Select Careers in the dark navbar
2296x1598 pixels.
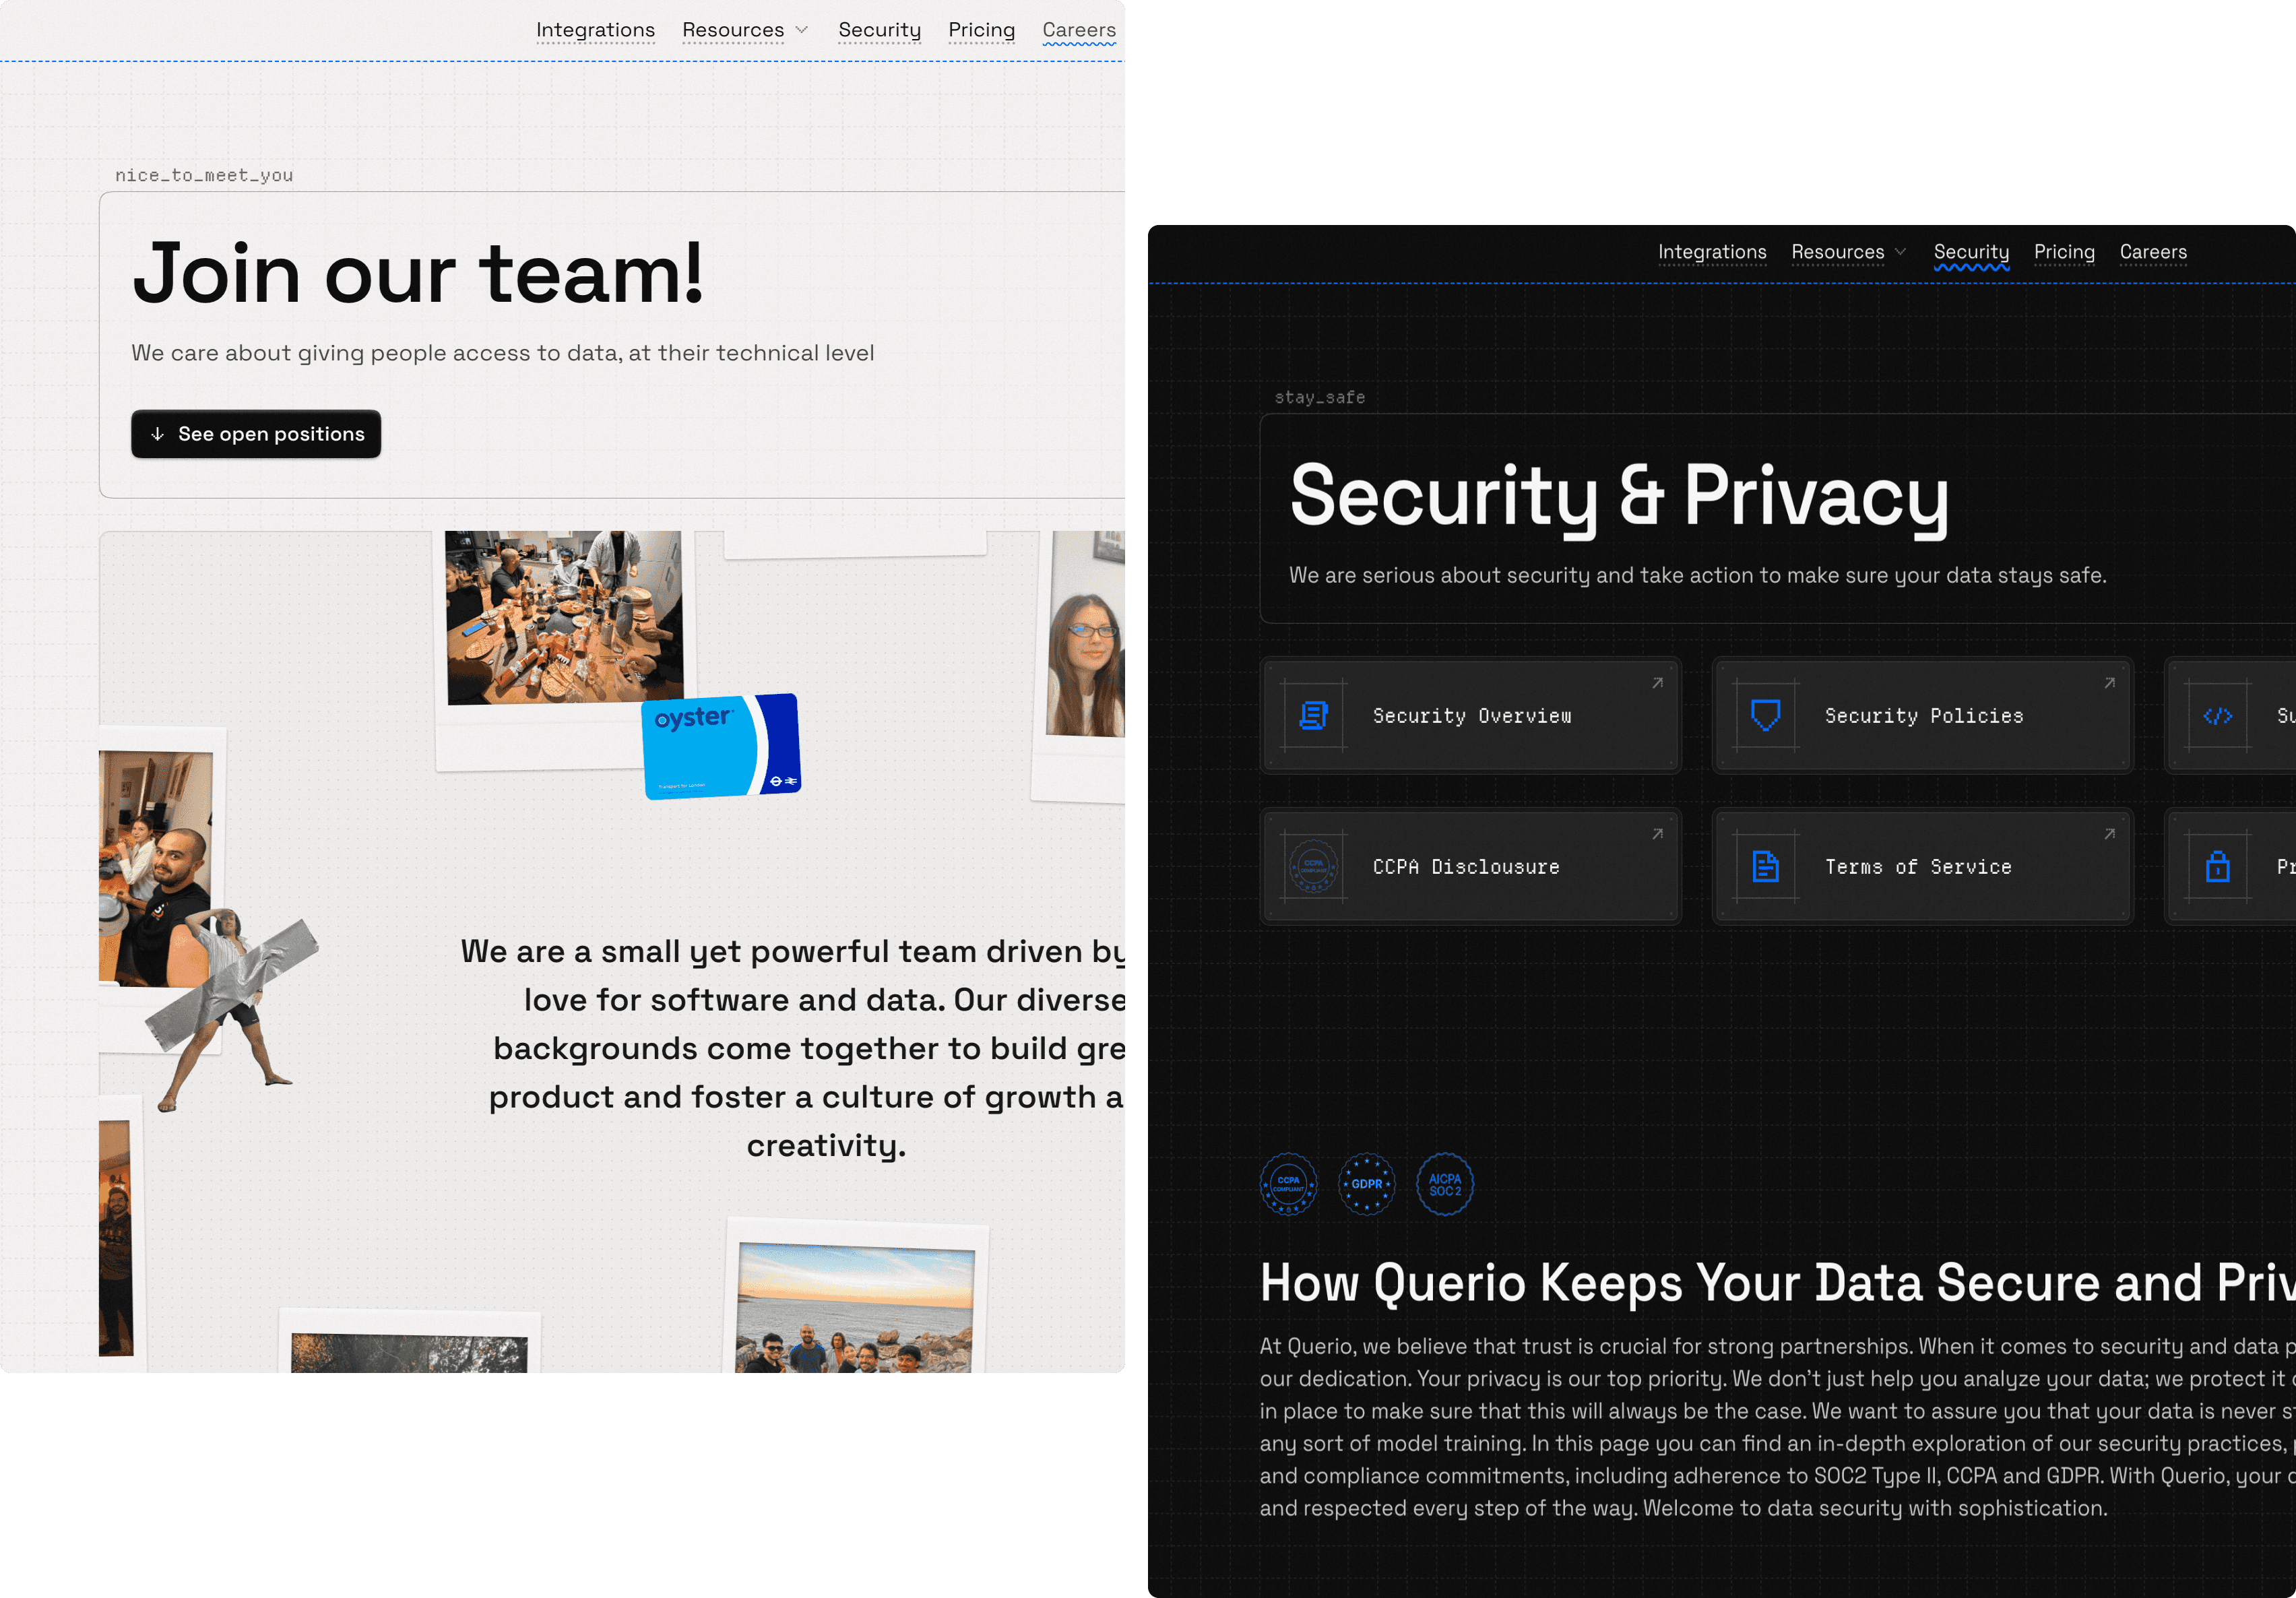(x=2153, y=252)
